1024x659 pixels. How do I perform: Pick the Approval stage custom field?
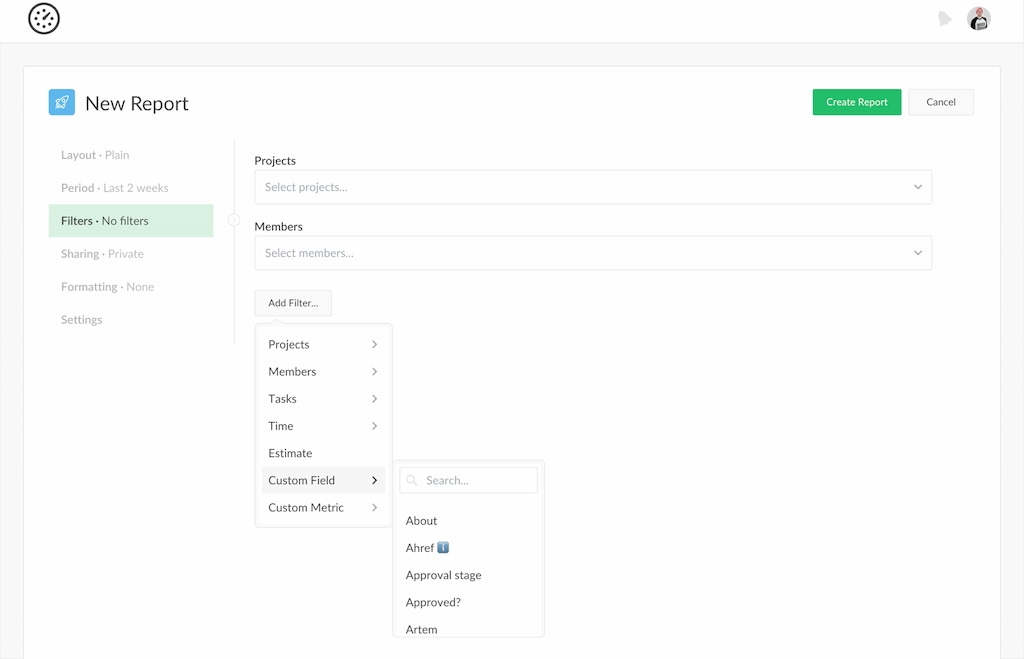coord(443,576)
